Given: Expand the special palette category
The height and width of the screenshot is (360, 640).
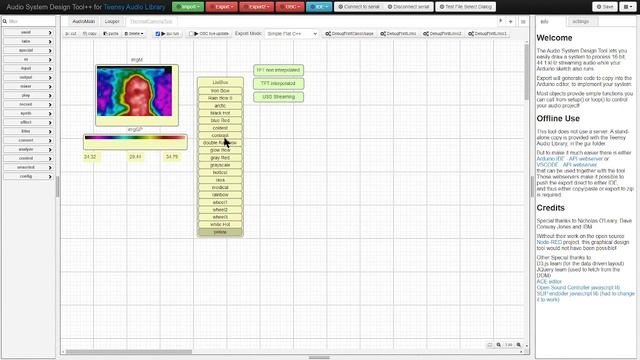Looking at the screenshot, I should click(28, 50).
